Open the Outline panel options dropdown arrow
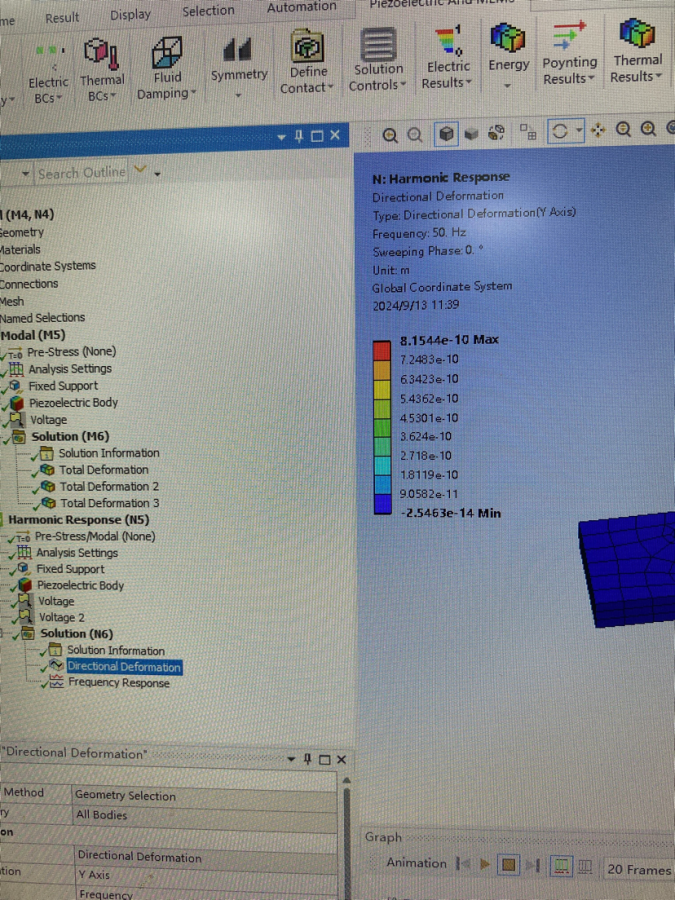The height and width of the screenshot is (900, 675). click(x=281, y=138)
